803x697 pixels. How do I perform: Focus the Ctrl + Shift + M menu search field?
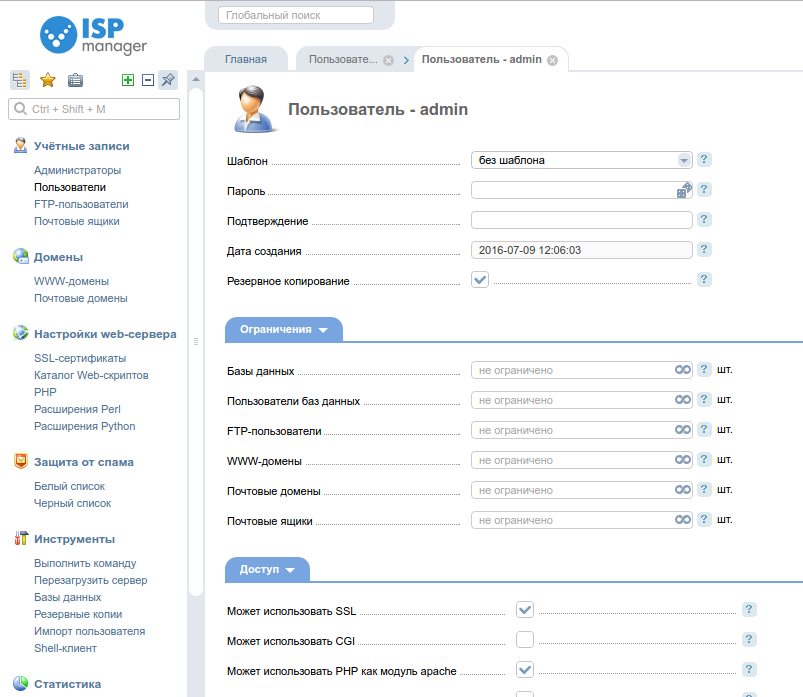pyautogui.click(x=94, y=109)
